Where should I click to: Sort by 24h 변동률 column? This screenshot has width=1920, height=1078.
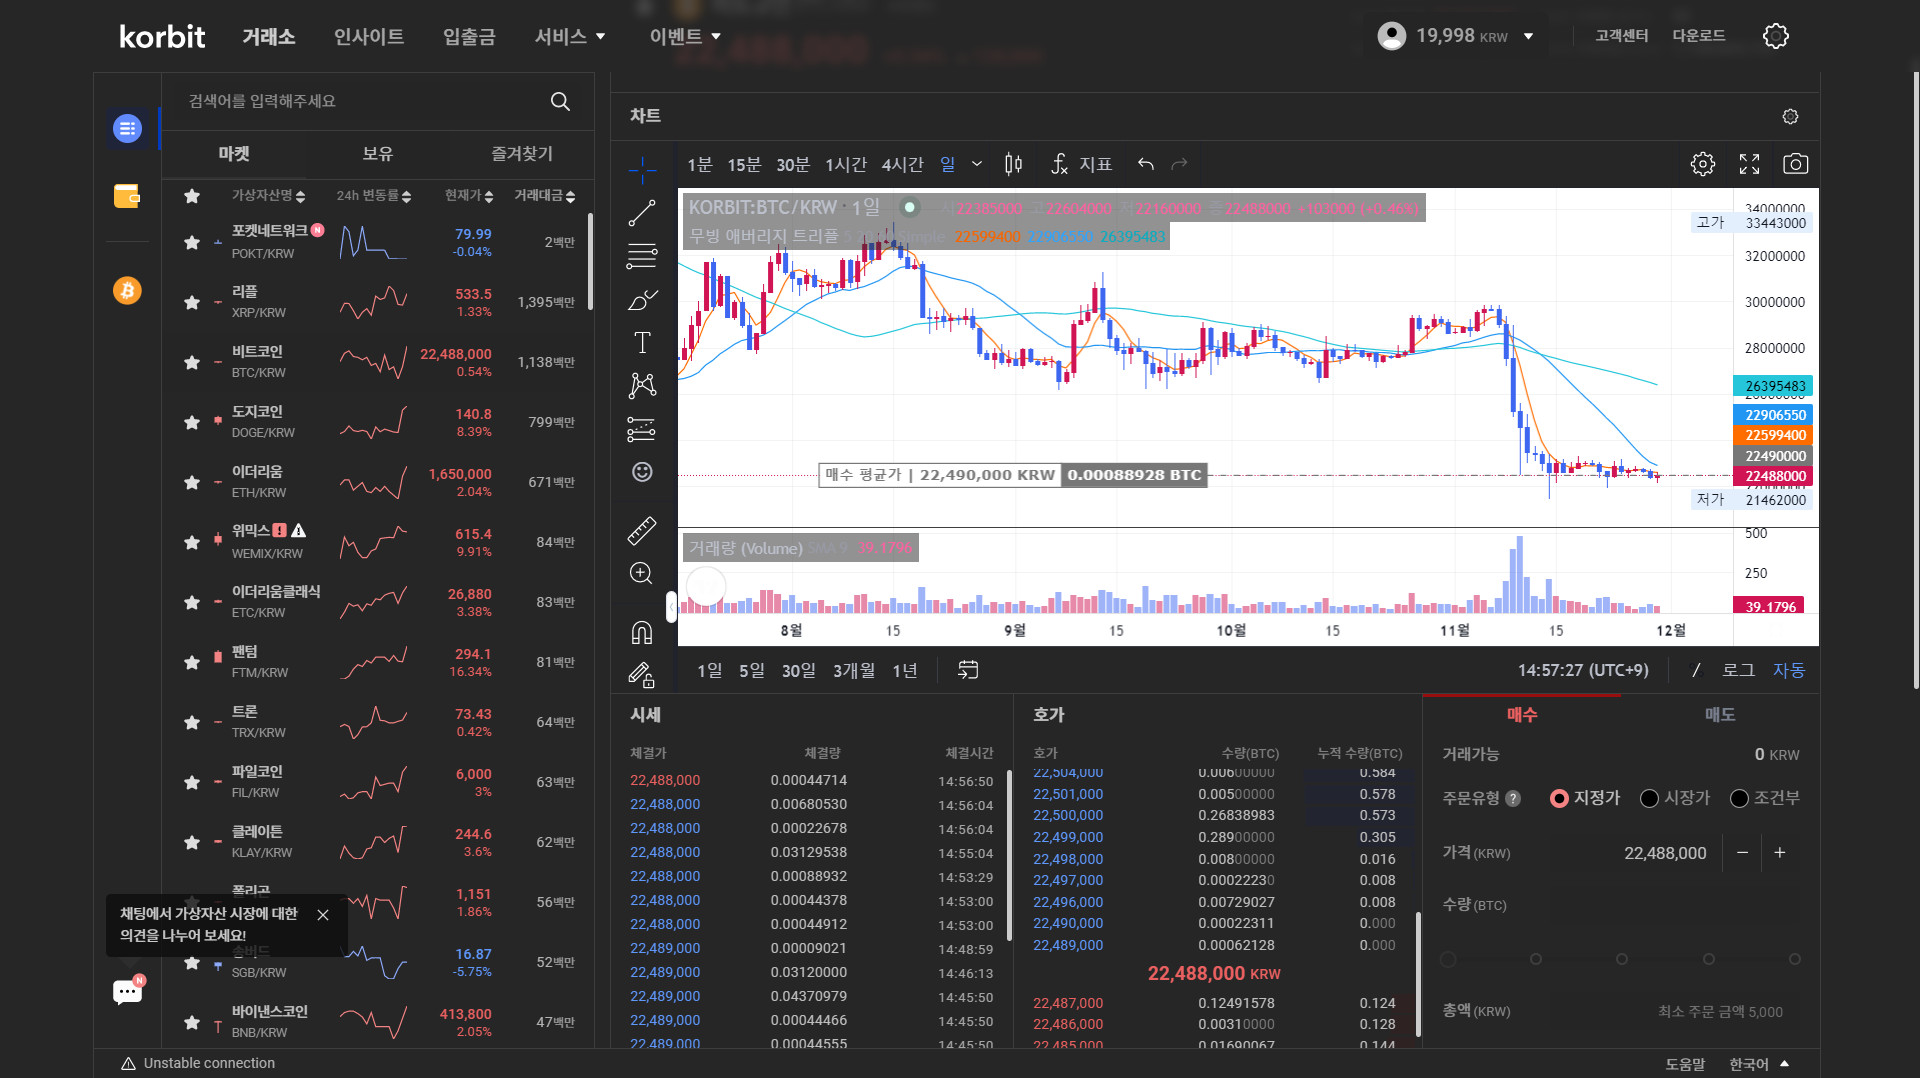coord(374,196)
